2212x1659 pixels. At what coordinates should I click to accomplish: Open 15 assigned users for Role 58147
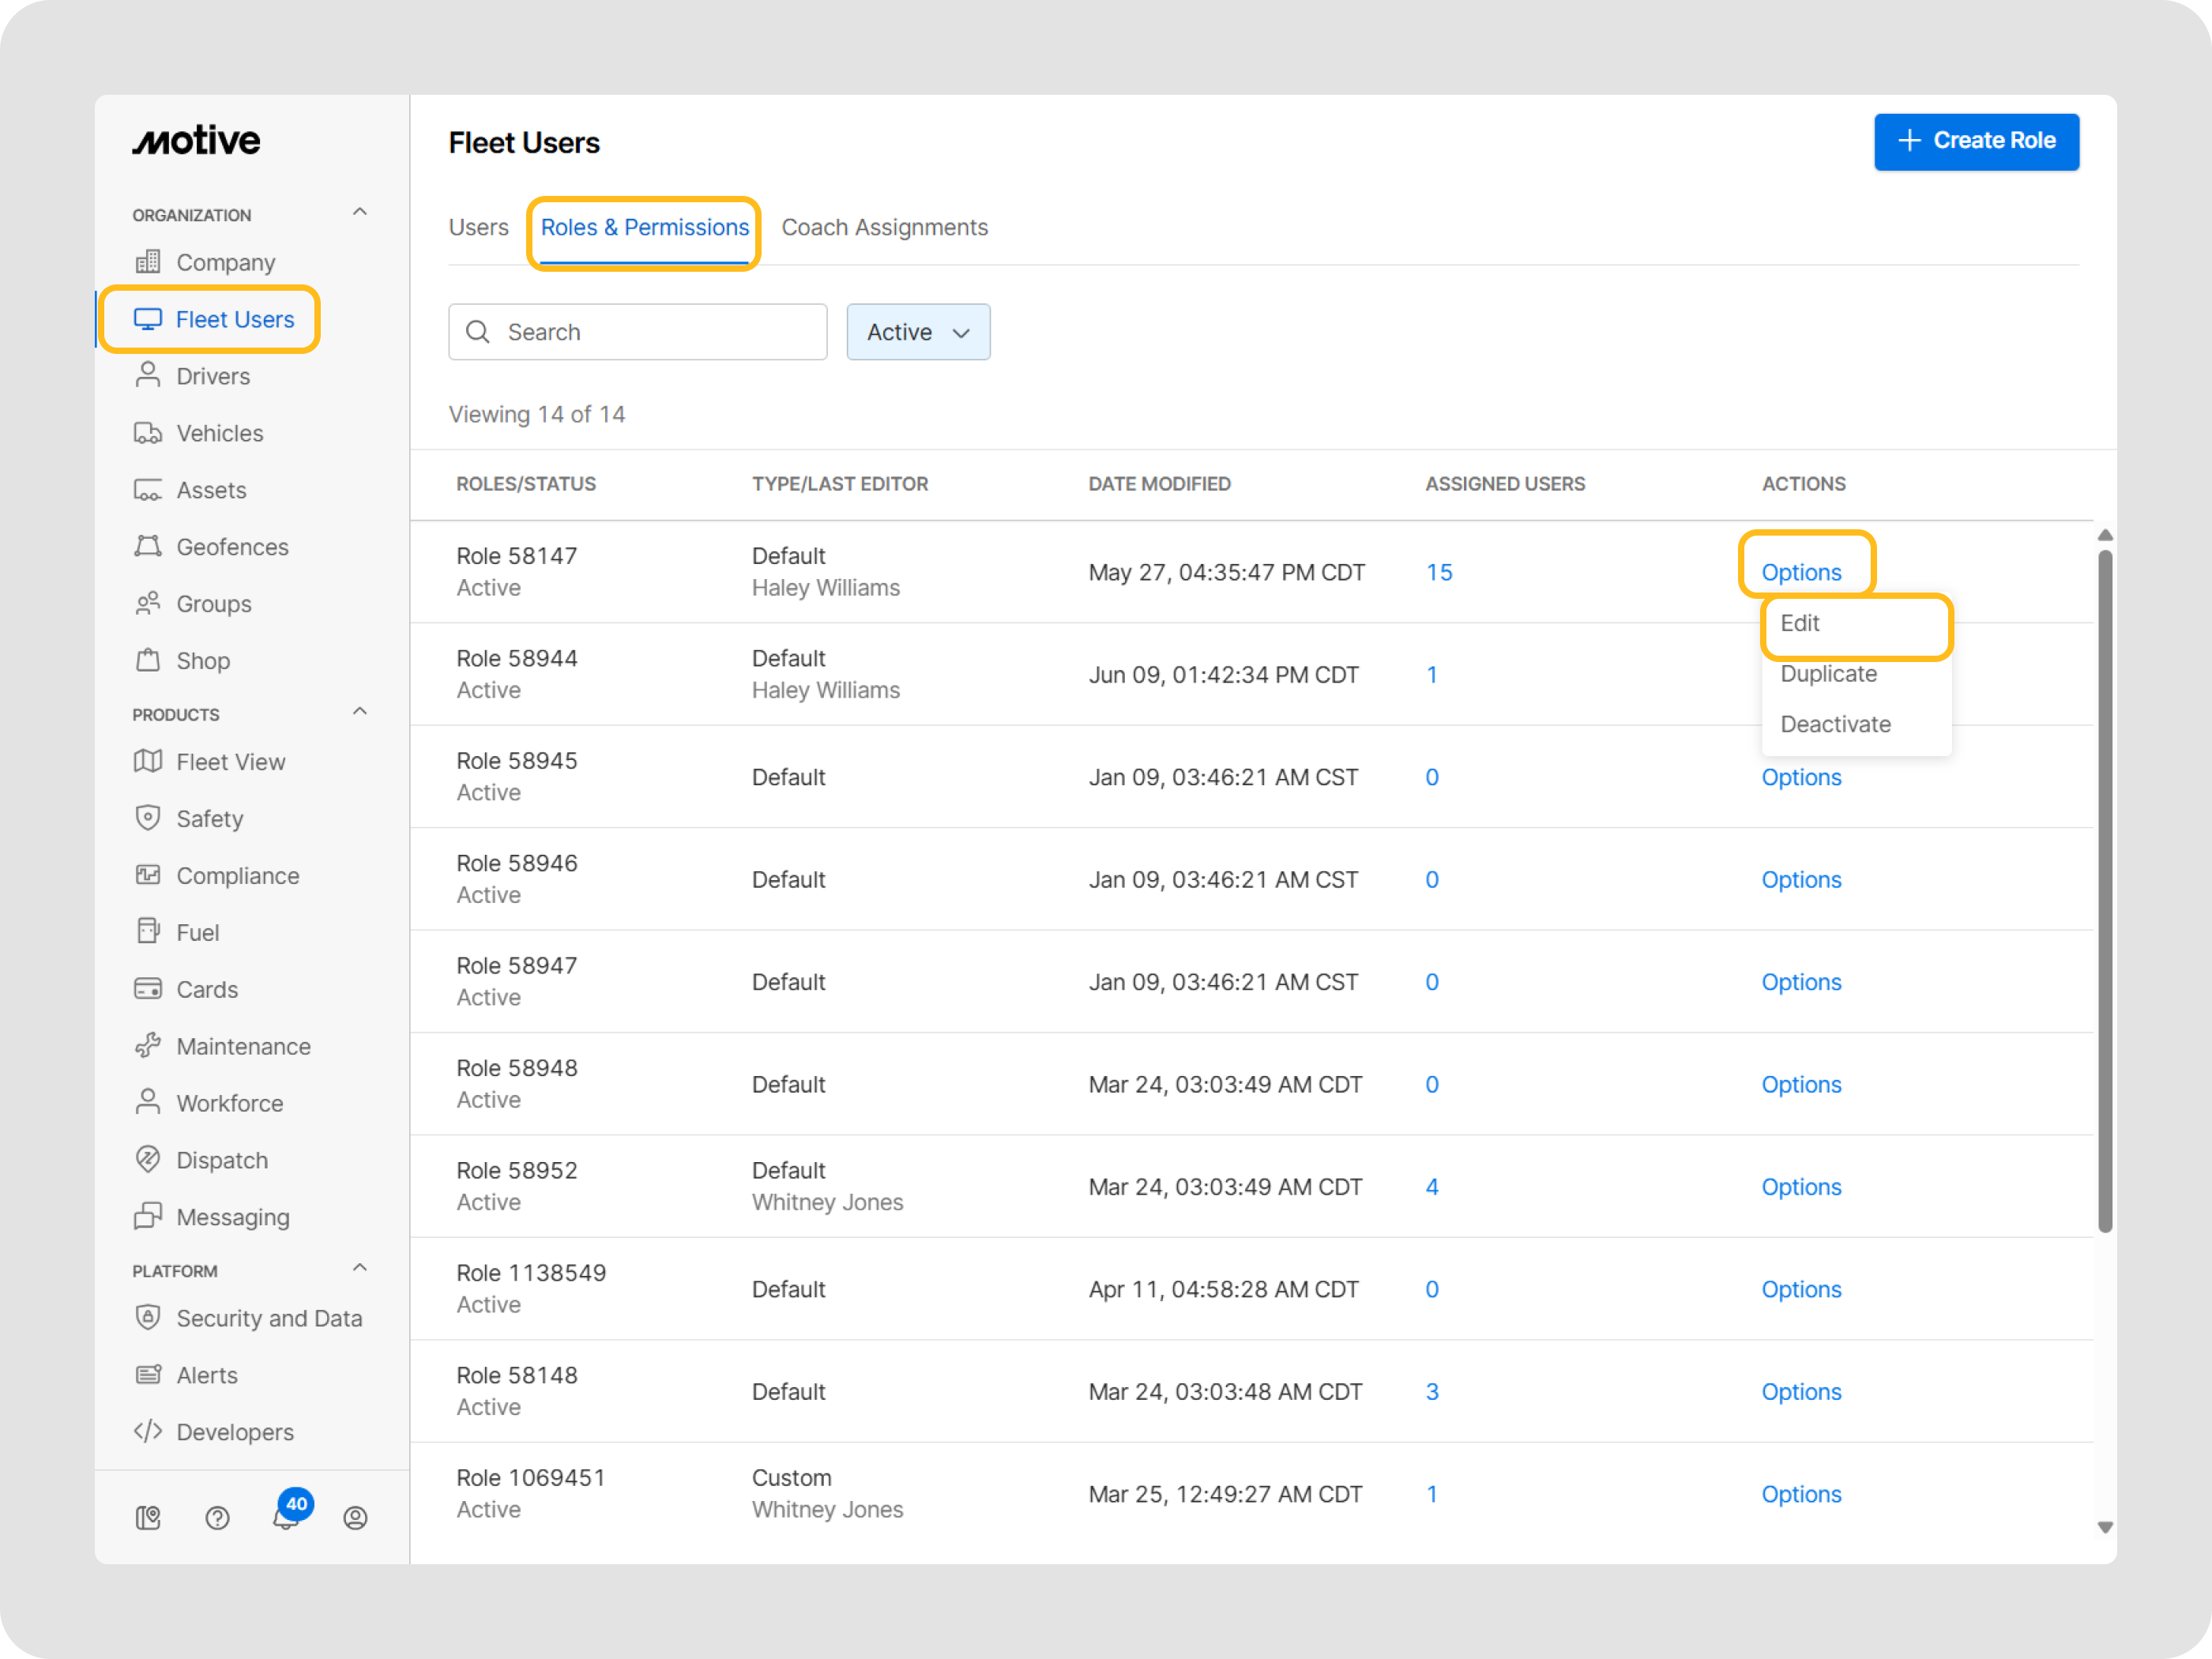click(1438, 572)
